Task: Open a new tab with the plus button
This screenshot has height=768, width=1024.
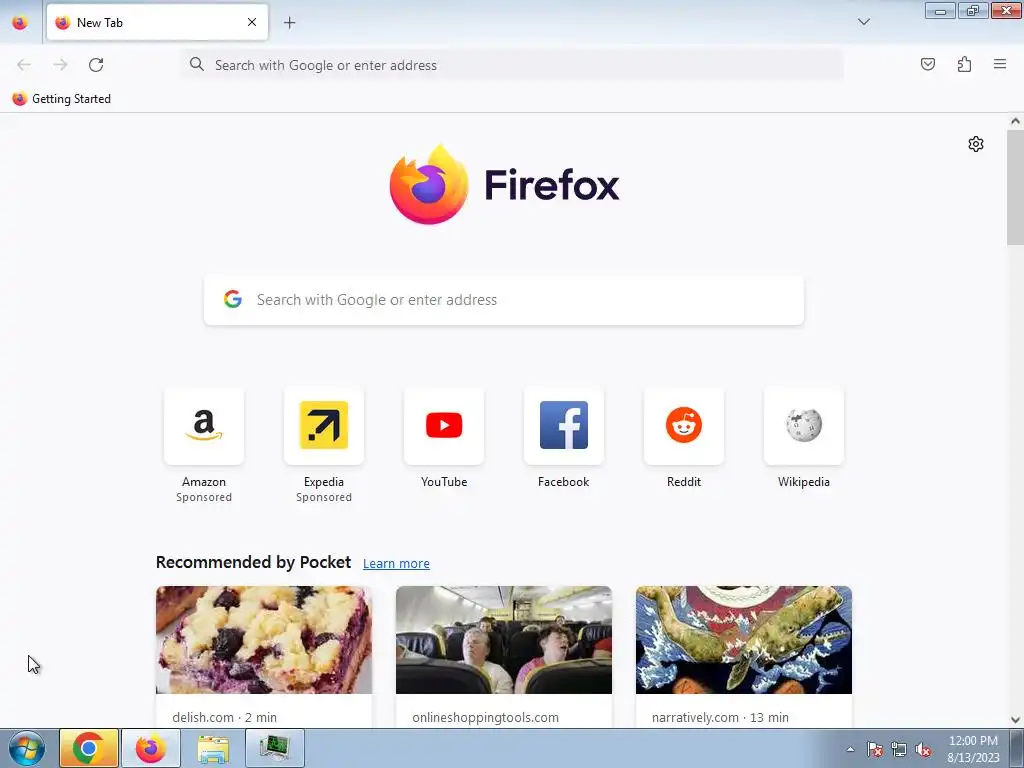Action: 289,23
